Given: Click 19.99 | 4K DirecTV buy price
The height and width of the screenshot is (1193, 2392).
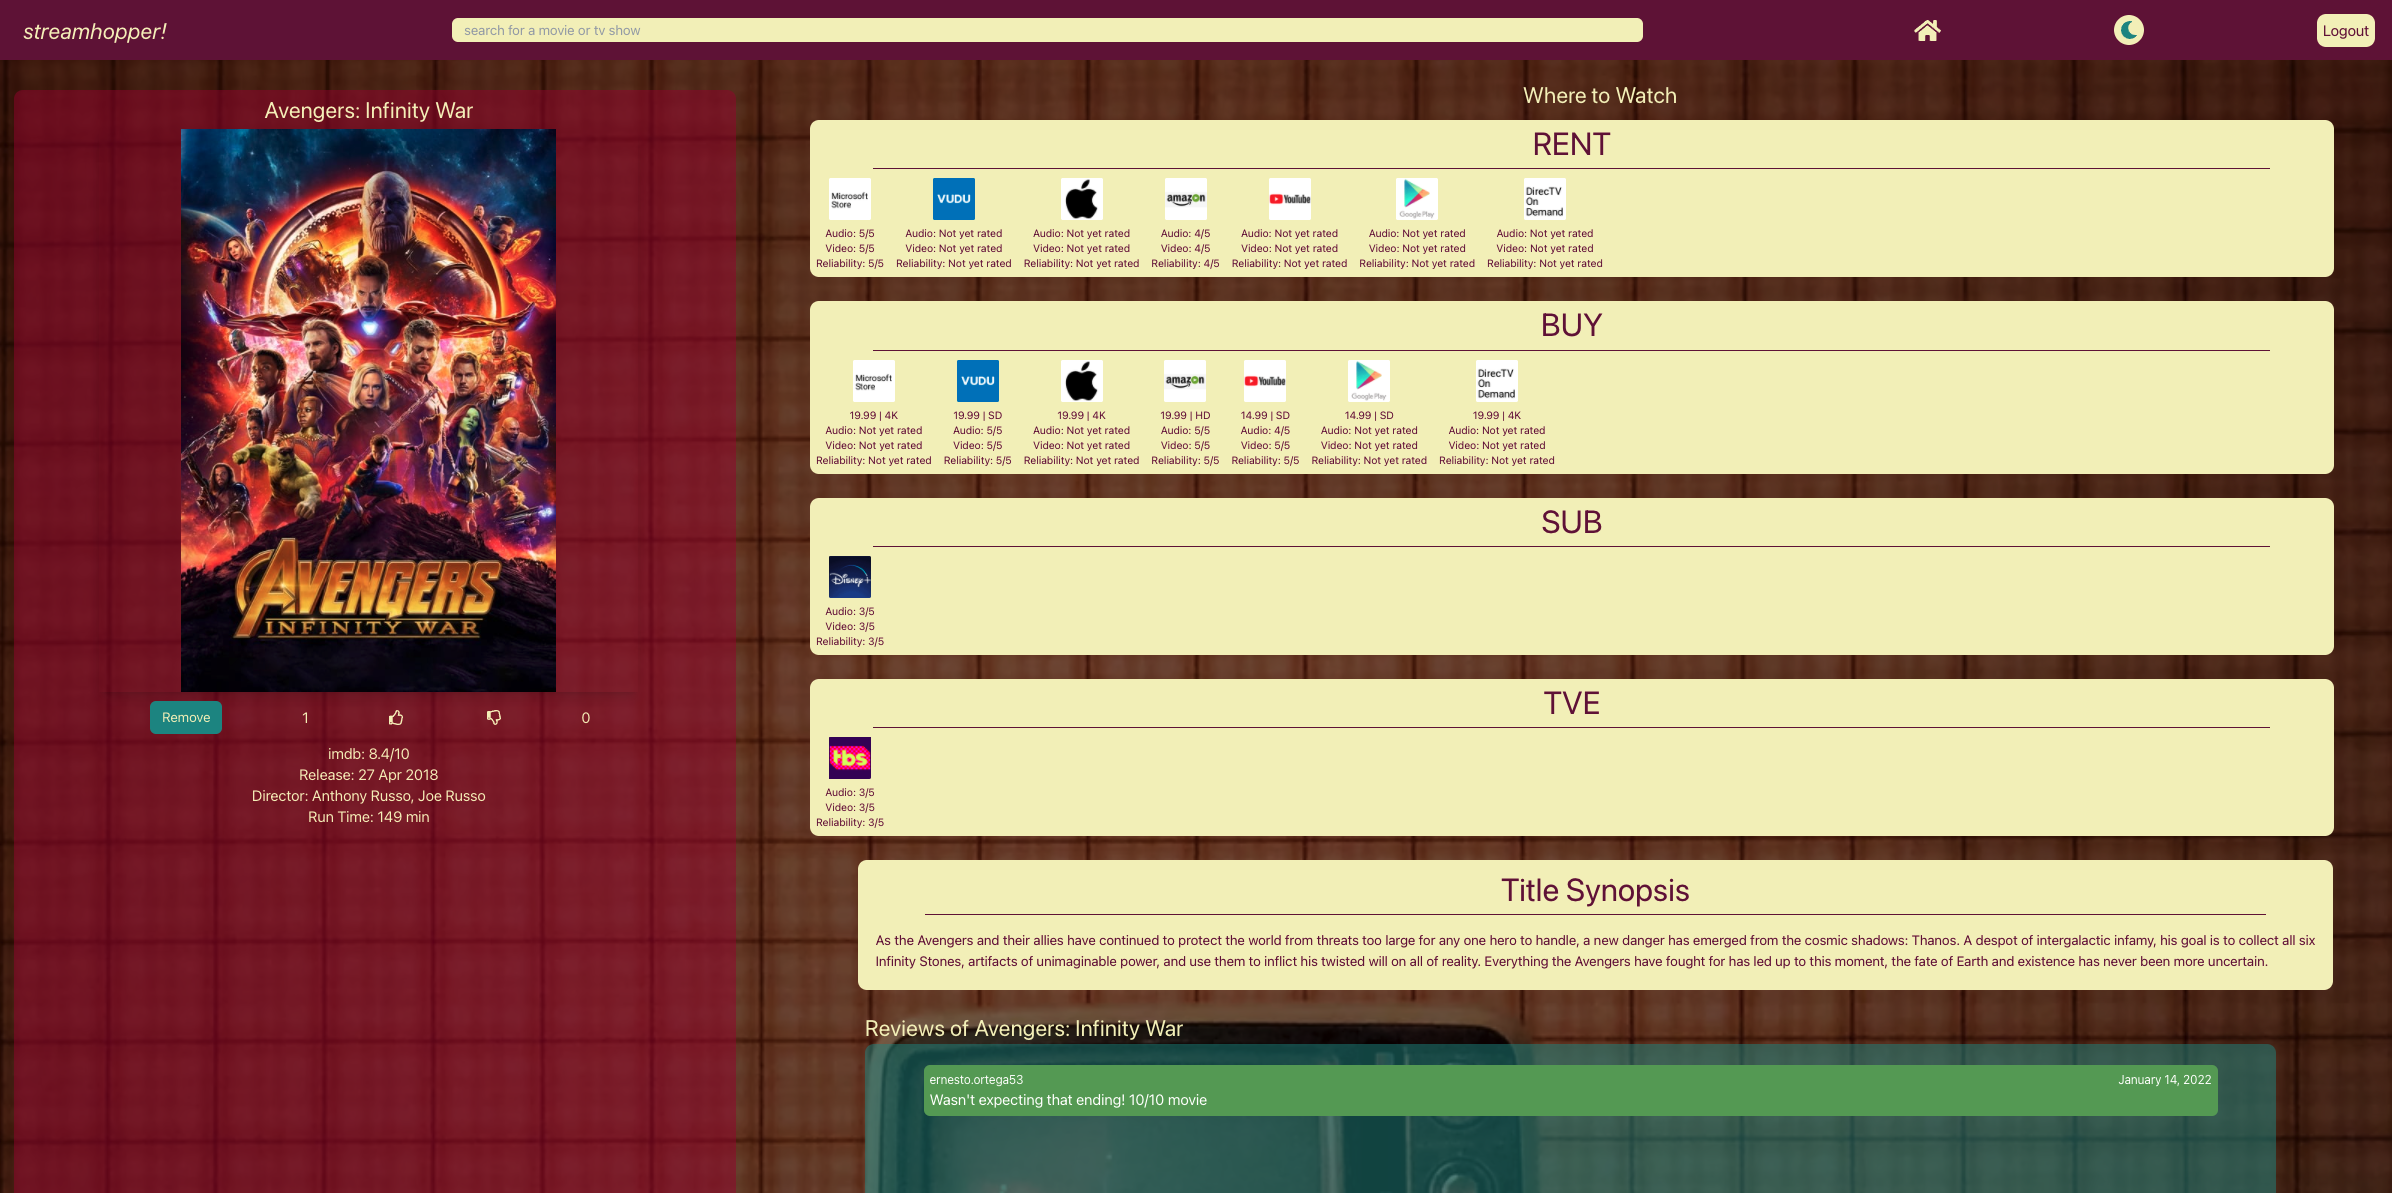Looking at the screenshot, I should coord(1497,415).
